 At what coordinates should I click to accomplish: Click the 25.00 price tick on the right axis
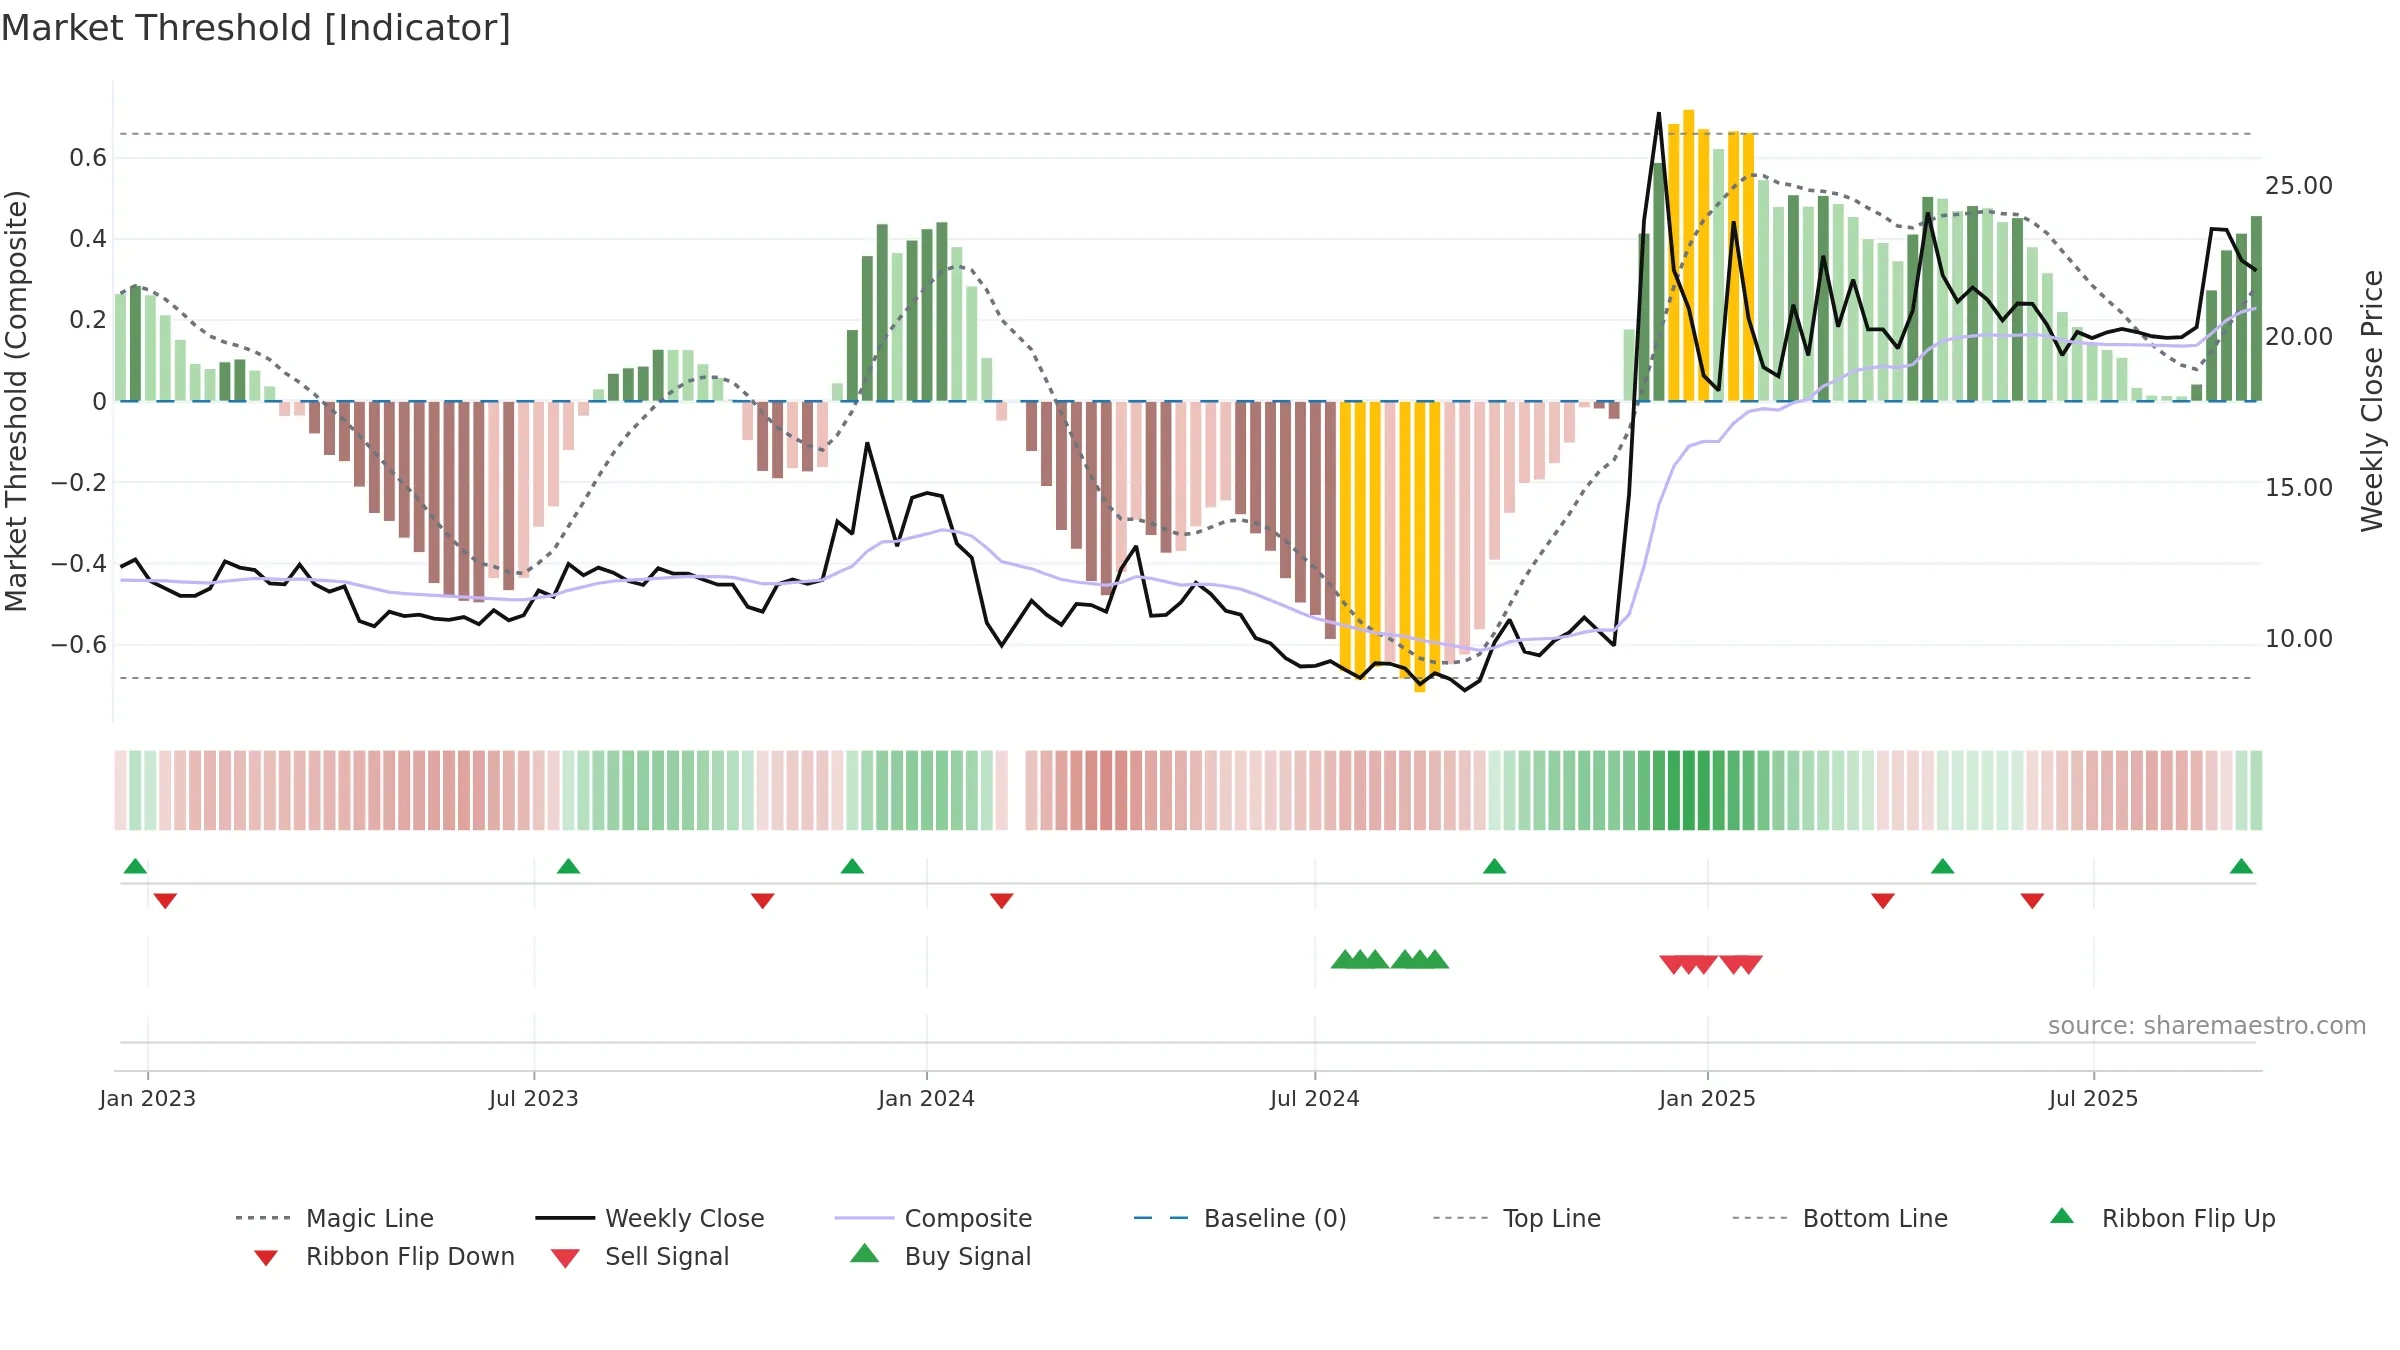[x=2298, y=186]
